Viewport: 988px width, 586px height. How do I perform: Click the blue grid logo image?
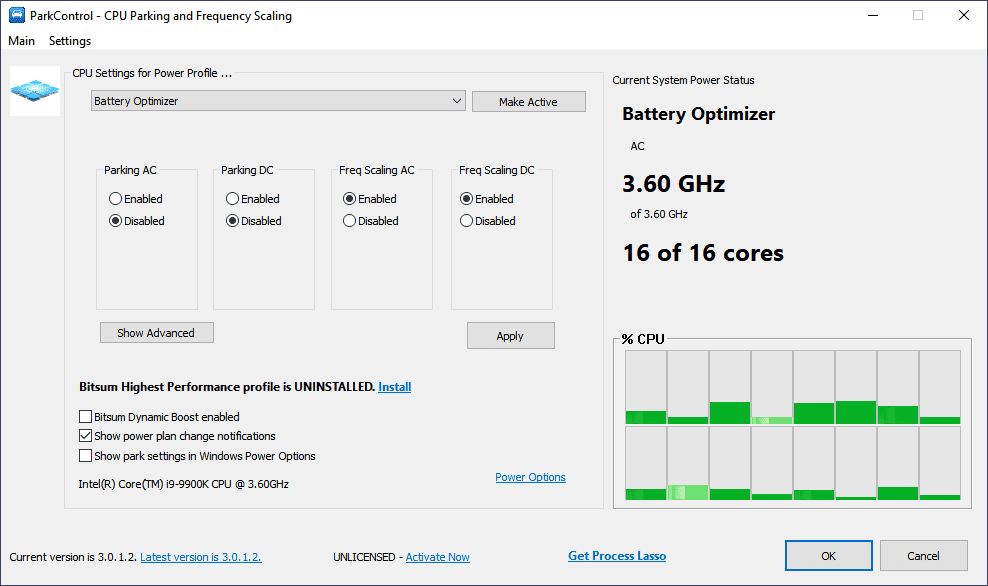tap(35, 91)
